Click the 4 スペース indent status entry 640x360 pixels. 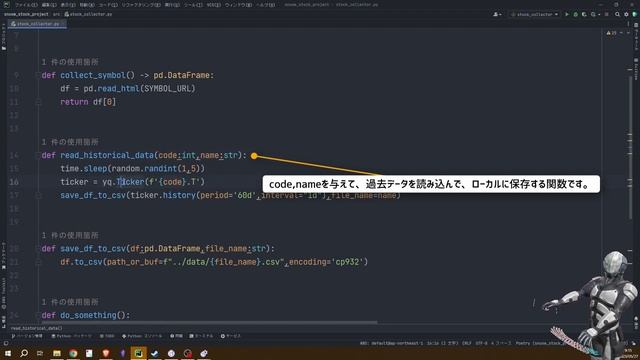click(x=501, y=343)
